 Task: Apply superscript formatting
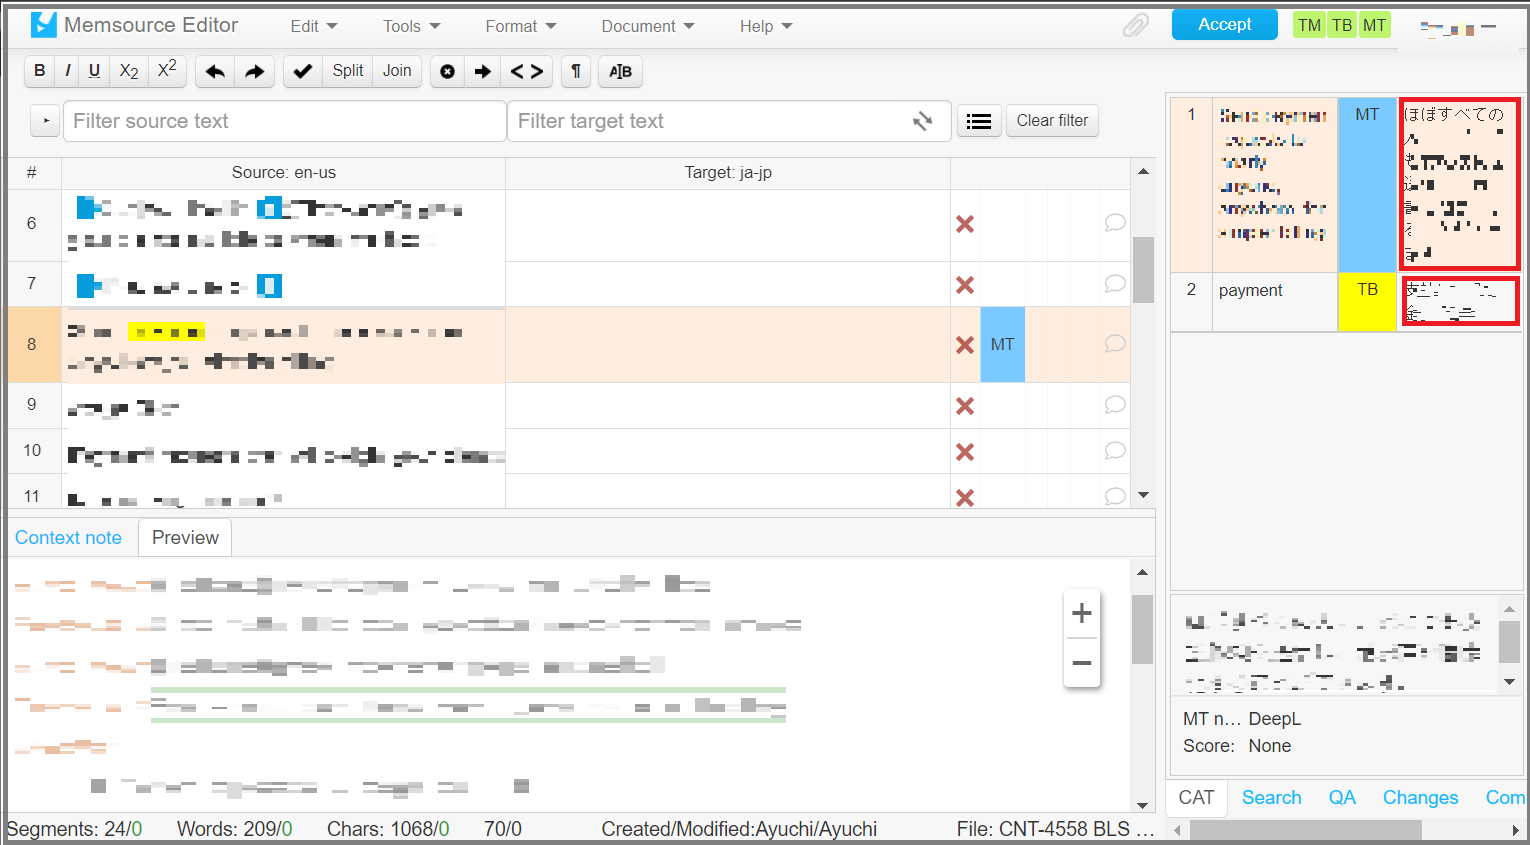(165, 70)
